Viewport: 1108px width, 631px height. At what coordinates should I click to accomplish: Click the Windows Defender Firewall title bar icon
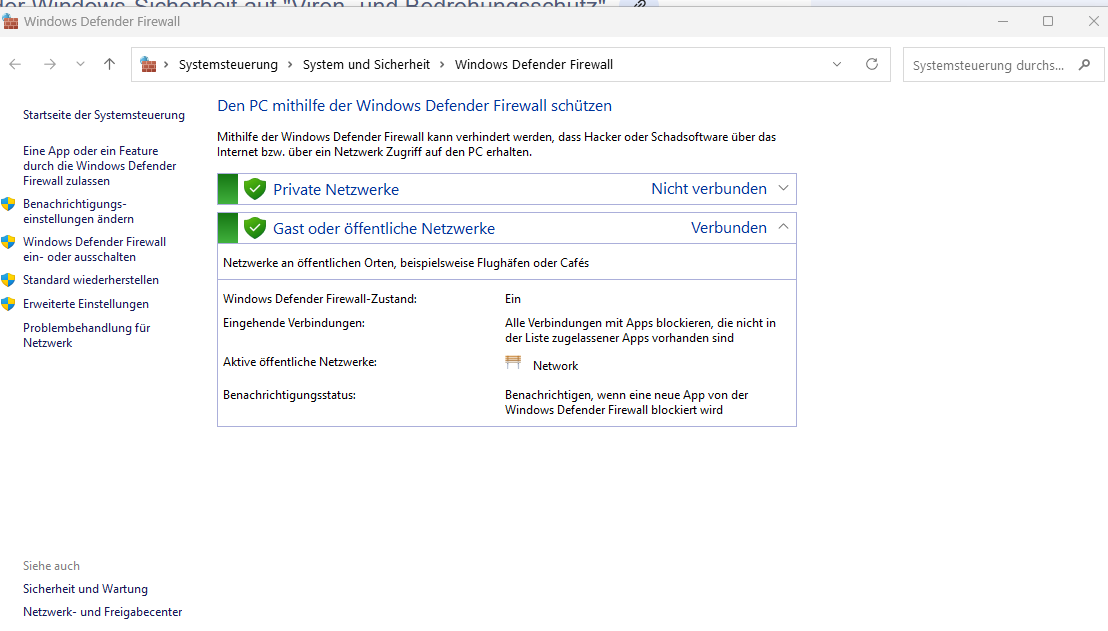tap(11, 21)
